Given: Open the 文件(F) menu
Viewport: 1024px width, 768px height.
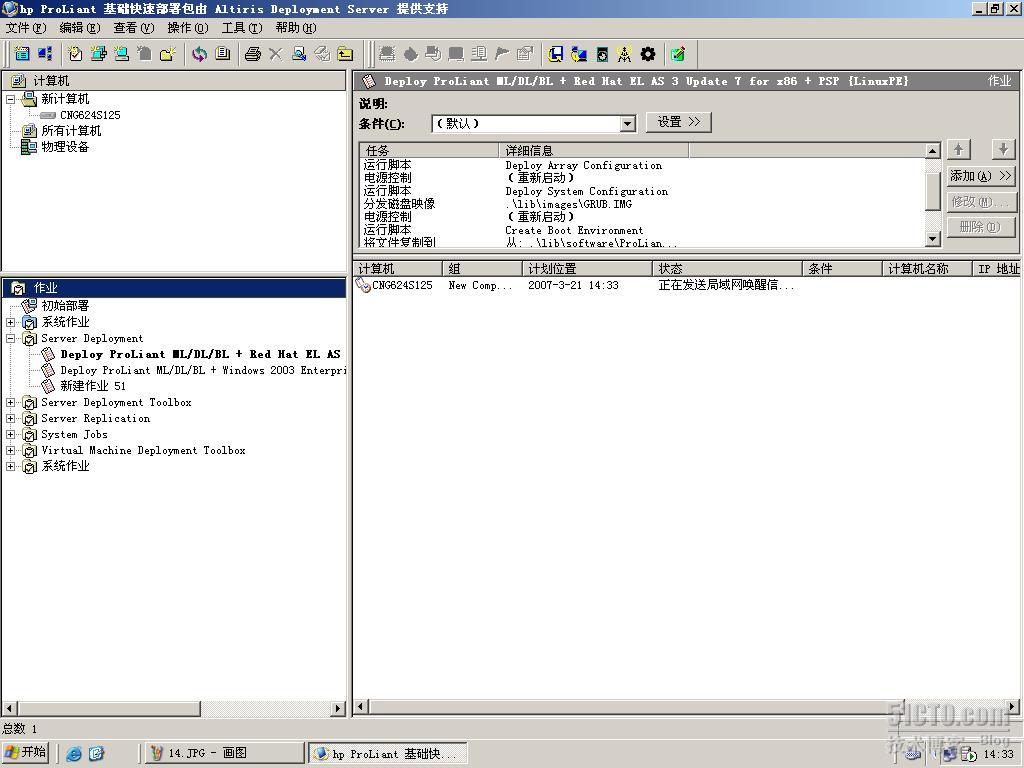Looking at the screenshot, I should (x=26, y=27).
